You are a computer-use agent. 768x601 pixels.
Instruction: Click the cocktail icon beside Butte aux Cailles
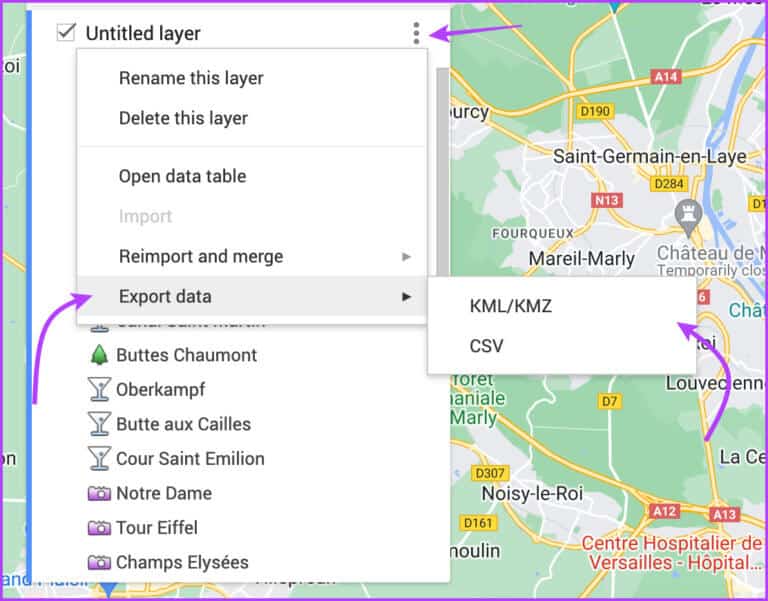(x=99, y=424)
